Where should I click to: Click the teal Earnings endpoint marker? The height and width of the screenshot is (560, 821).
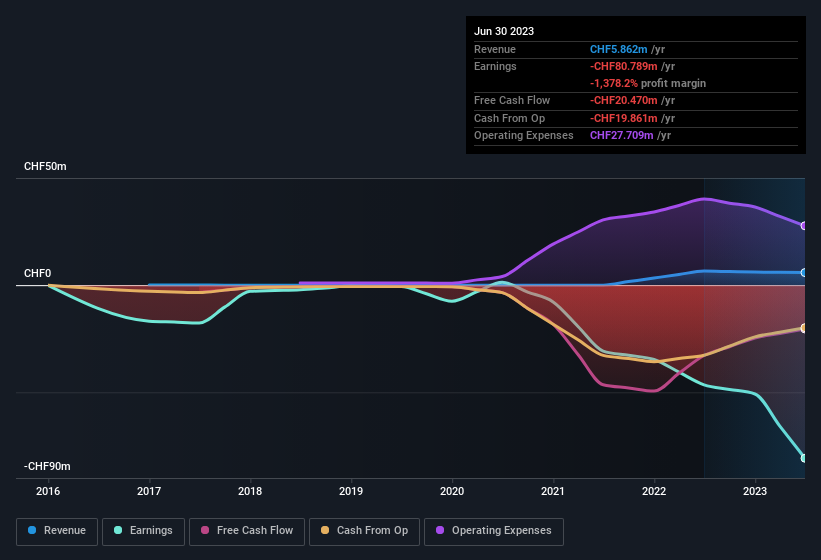pyautogui.click(x=804, y=458)
